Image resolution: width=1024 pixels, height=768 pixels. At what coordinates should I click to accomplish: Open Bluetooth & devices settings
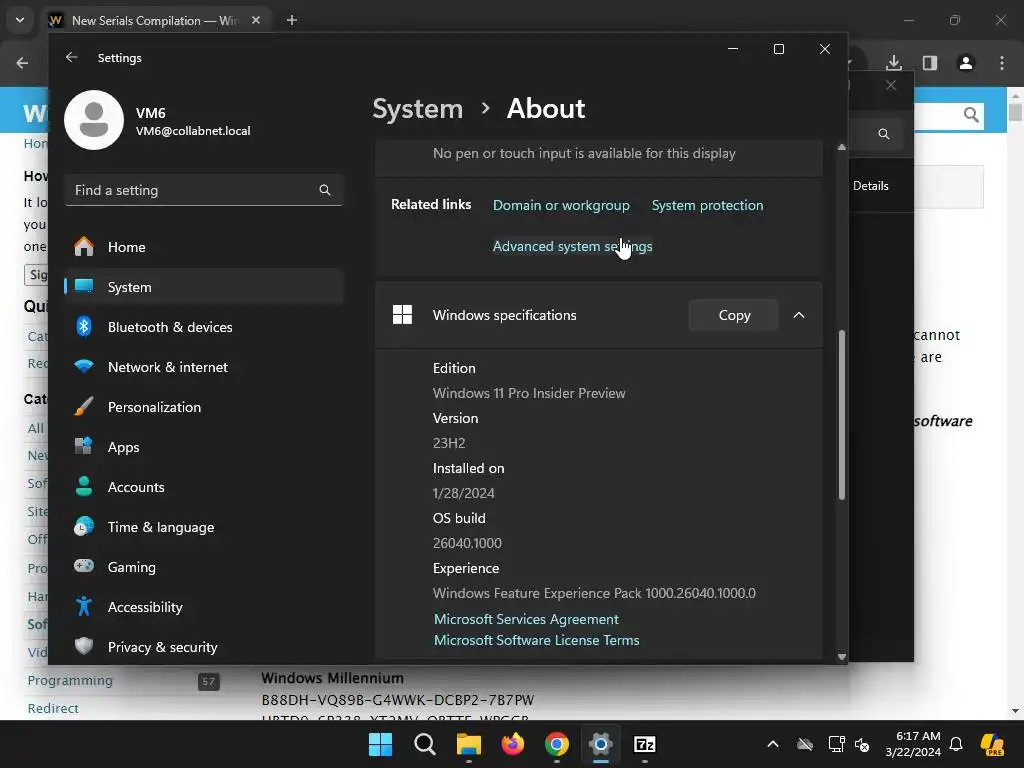point(204,327)
